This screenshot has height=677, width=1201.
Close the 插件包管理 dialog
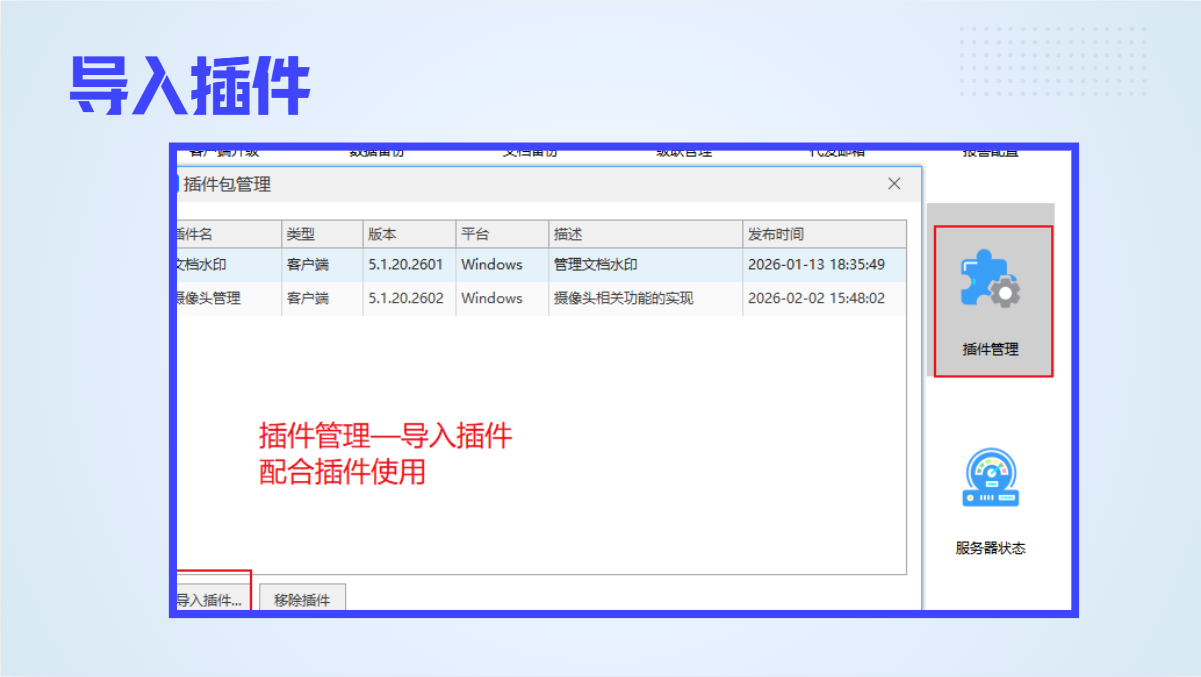click(894, 184)
